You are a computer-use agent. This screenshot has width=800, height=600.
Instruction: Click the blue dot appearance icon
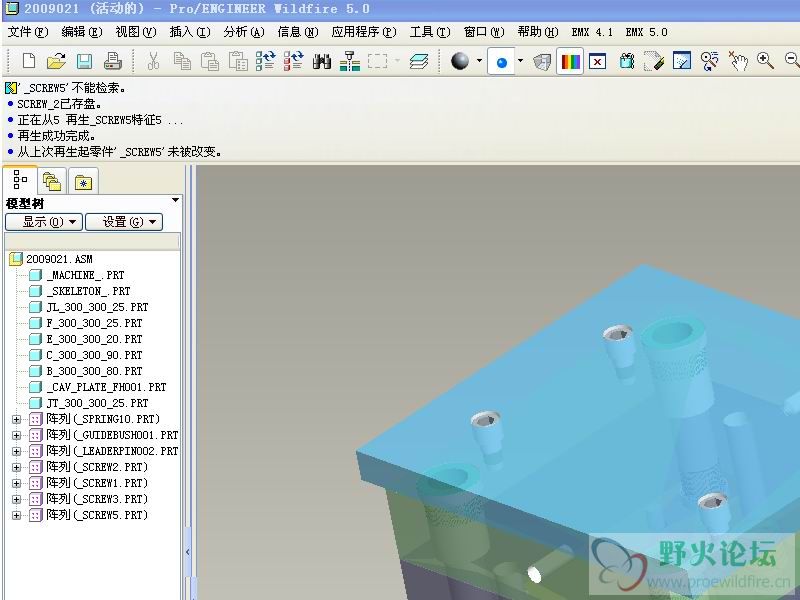pyautogui.click(x=502, y=62)
